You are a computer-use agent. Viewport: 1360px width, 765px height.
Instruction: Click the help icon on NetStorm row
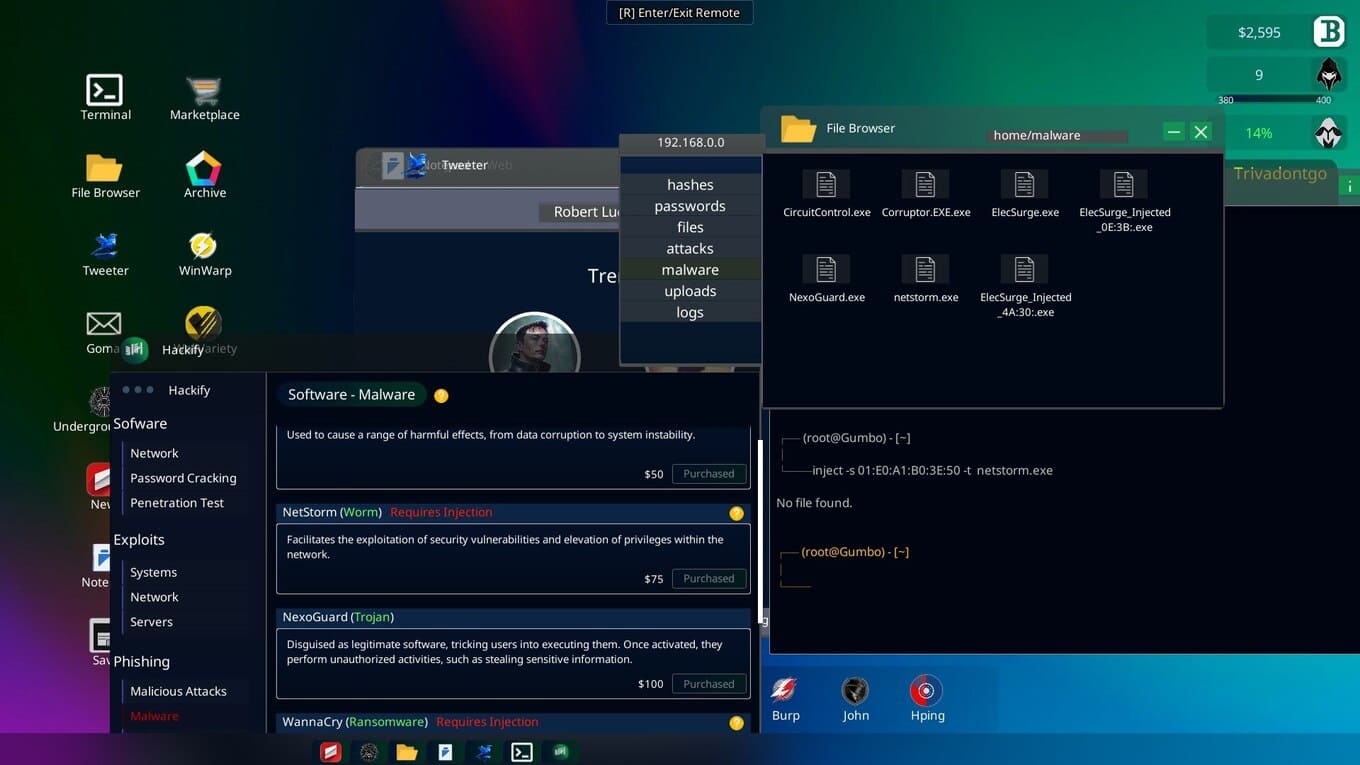737,513
